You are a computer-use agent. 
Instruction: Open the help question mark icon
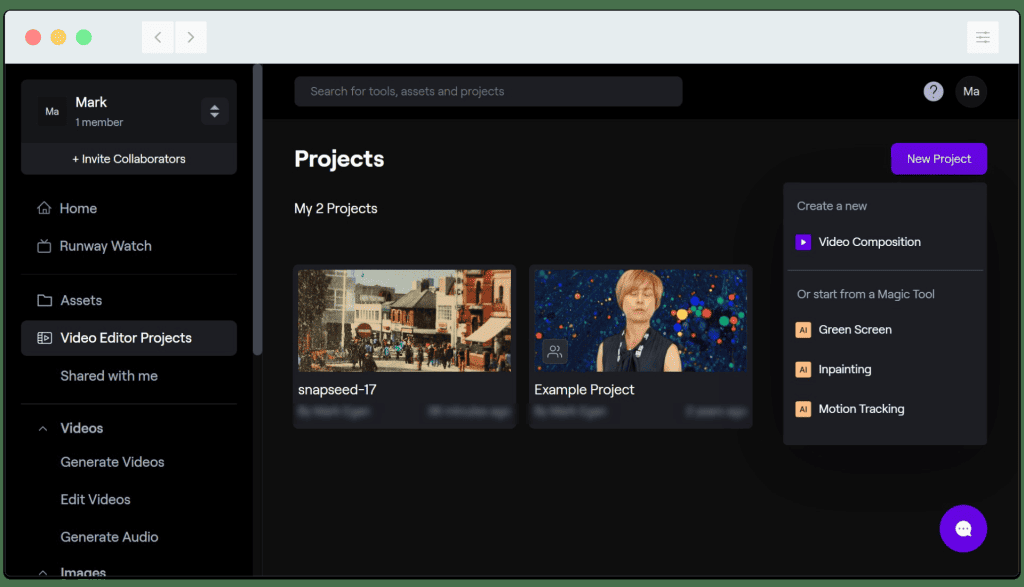(x=933, y=91)
